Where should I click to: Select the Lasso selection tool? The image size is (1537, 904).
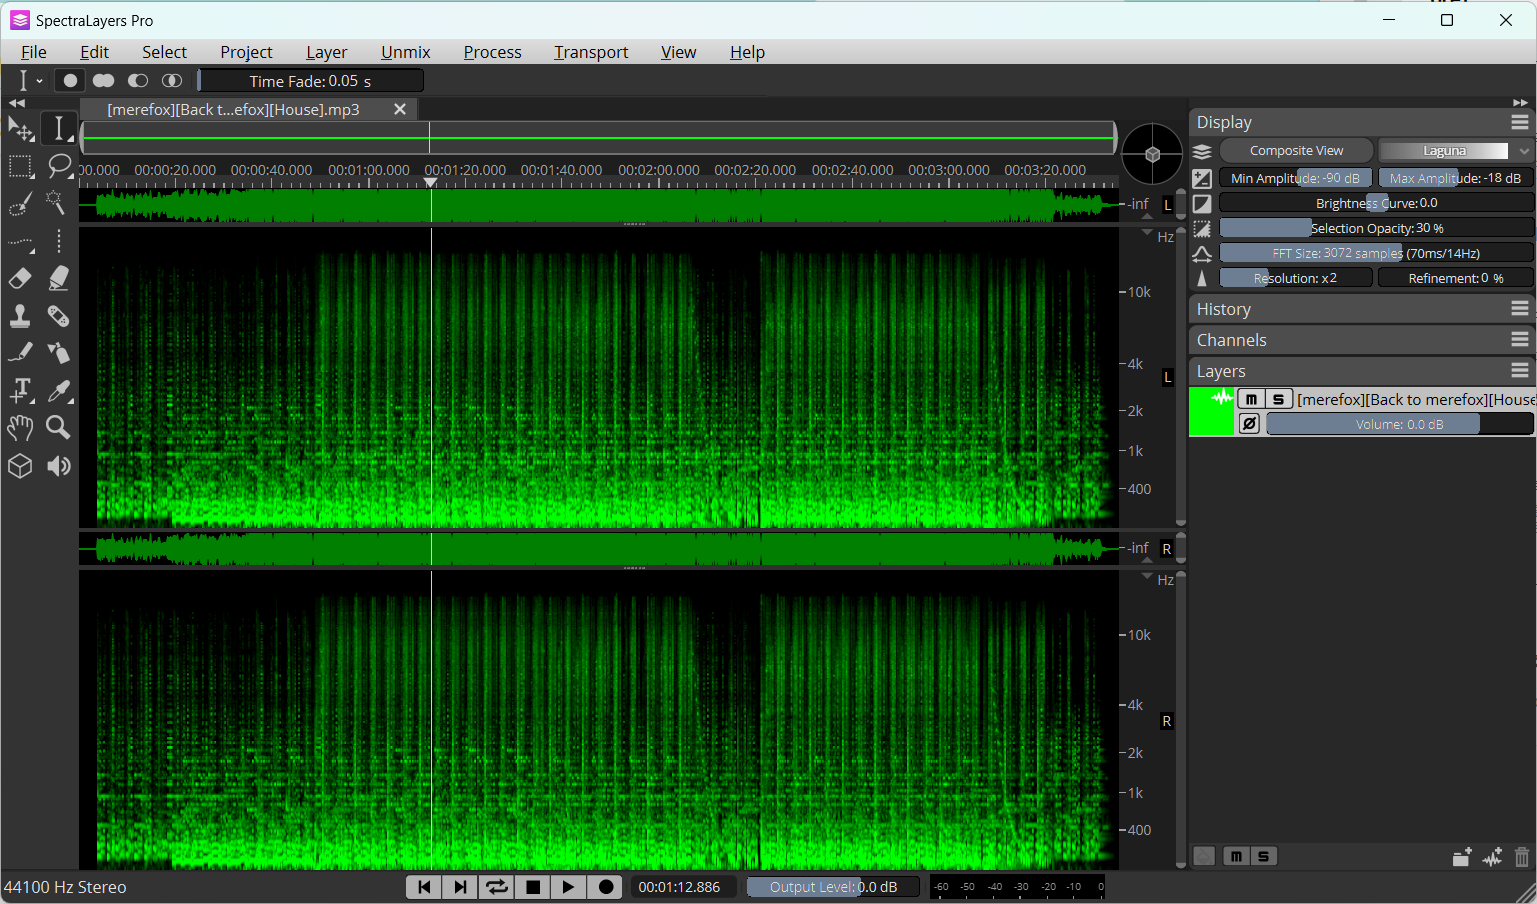tap(59, 166)
